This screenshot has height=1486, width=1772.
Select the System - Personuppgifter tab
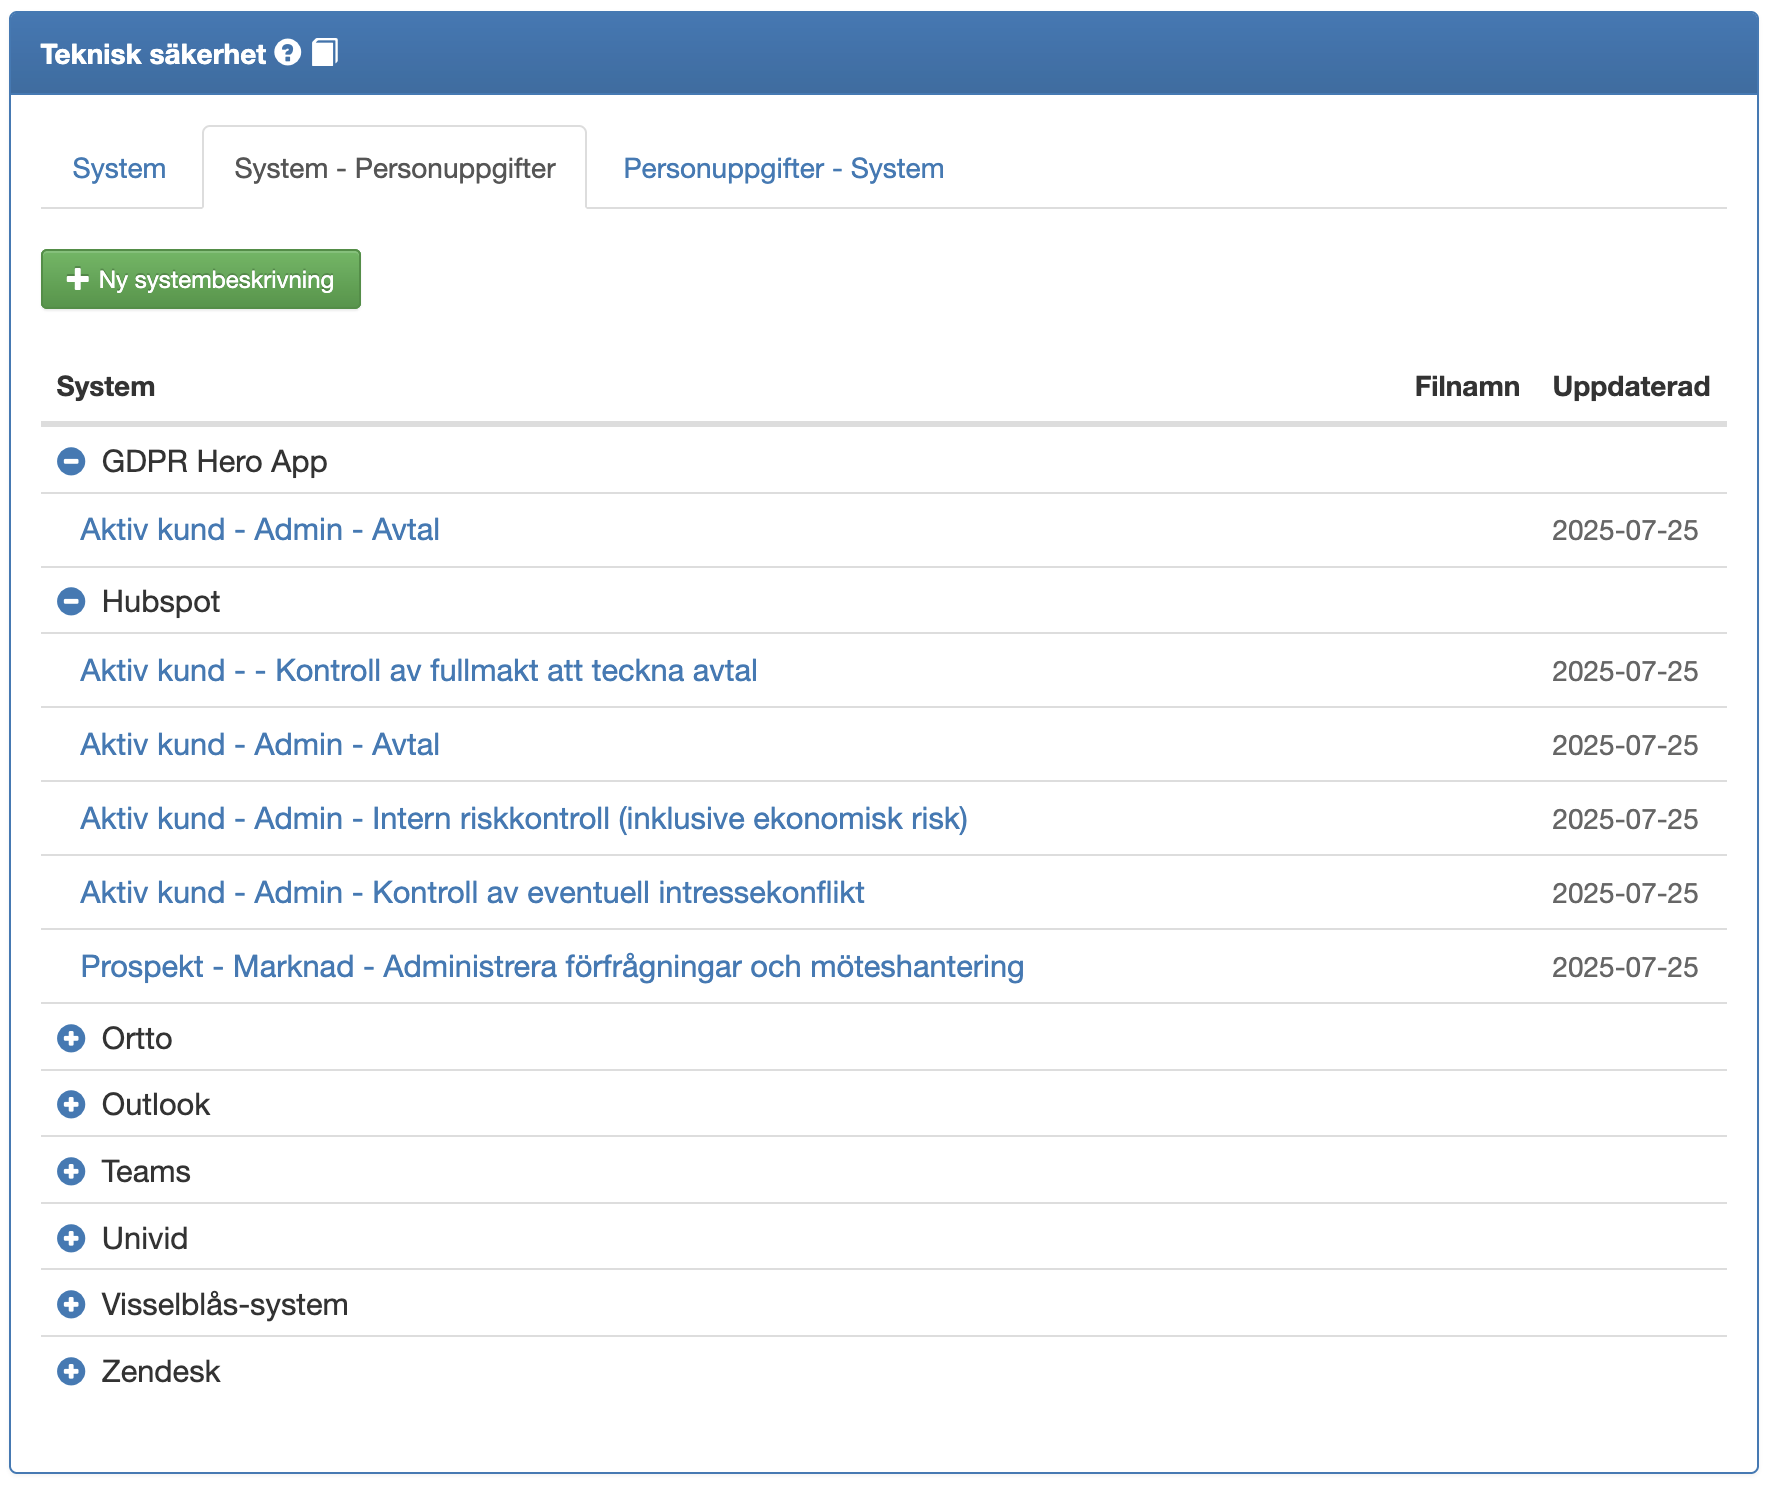pyautogui.click(x=394, y=169)
